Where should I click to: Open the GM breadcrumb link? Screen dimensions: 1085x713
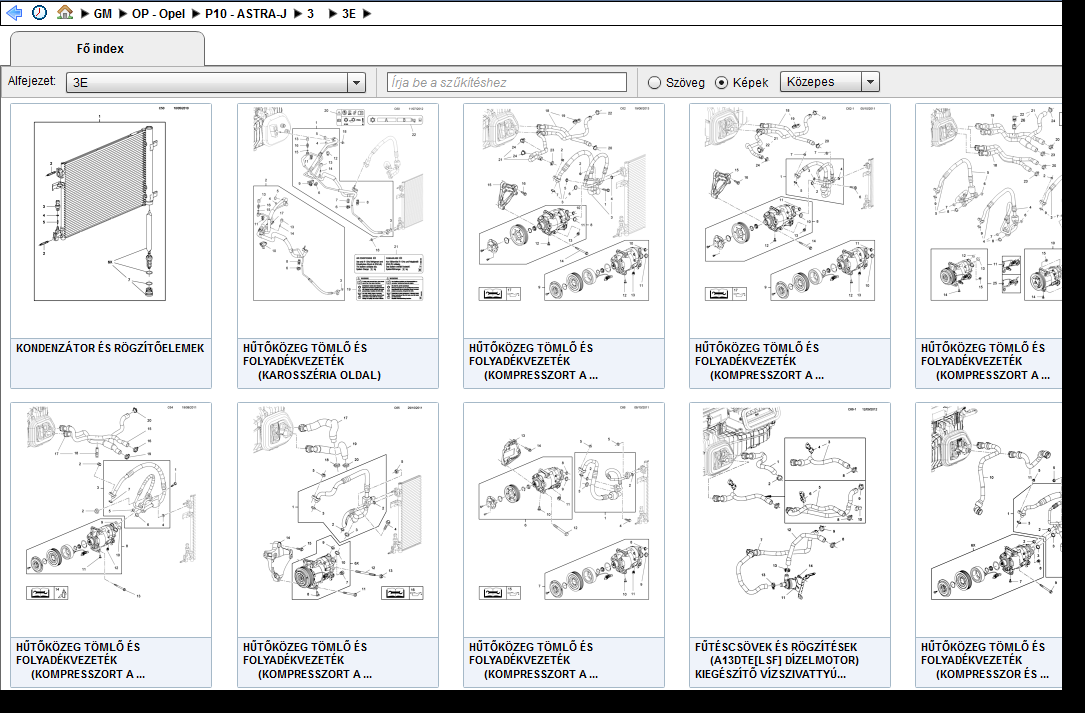(102, 14)
